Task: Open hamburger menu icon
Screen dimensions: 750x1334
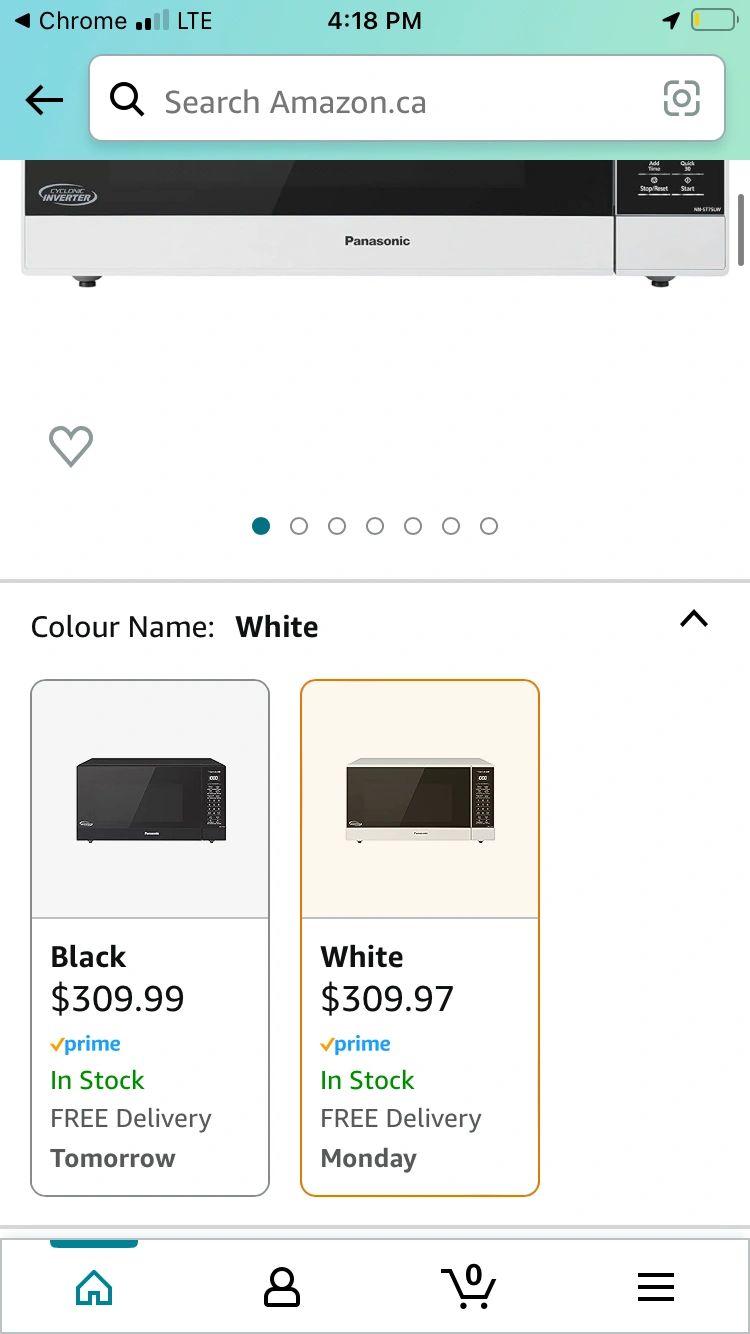Action: [655, 1286]
